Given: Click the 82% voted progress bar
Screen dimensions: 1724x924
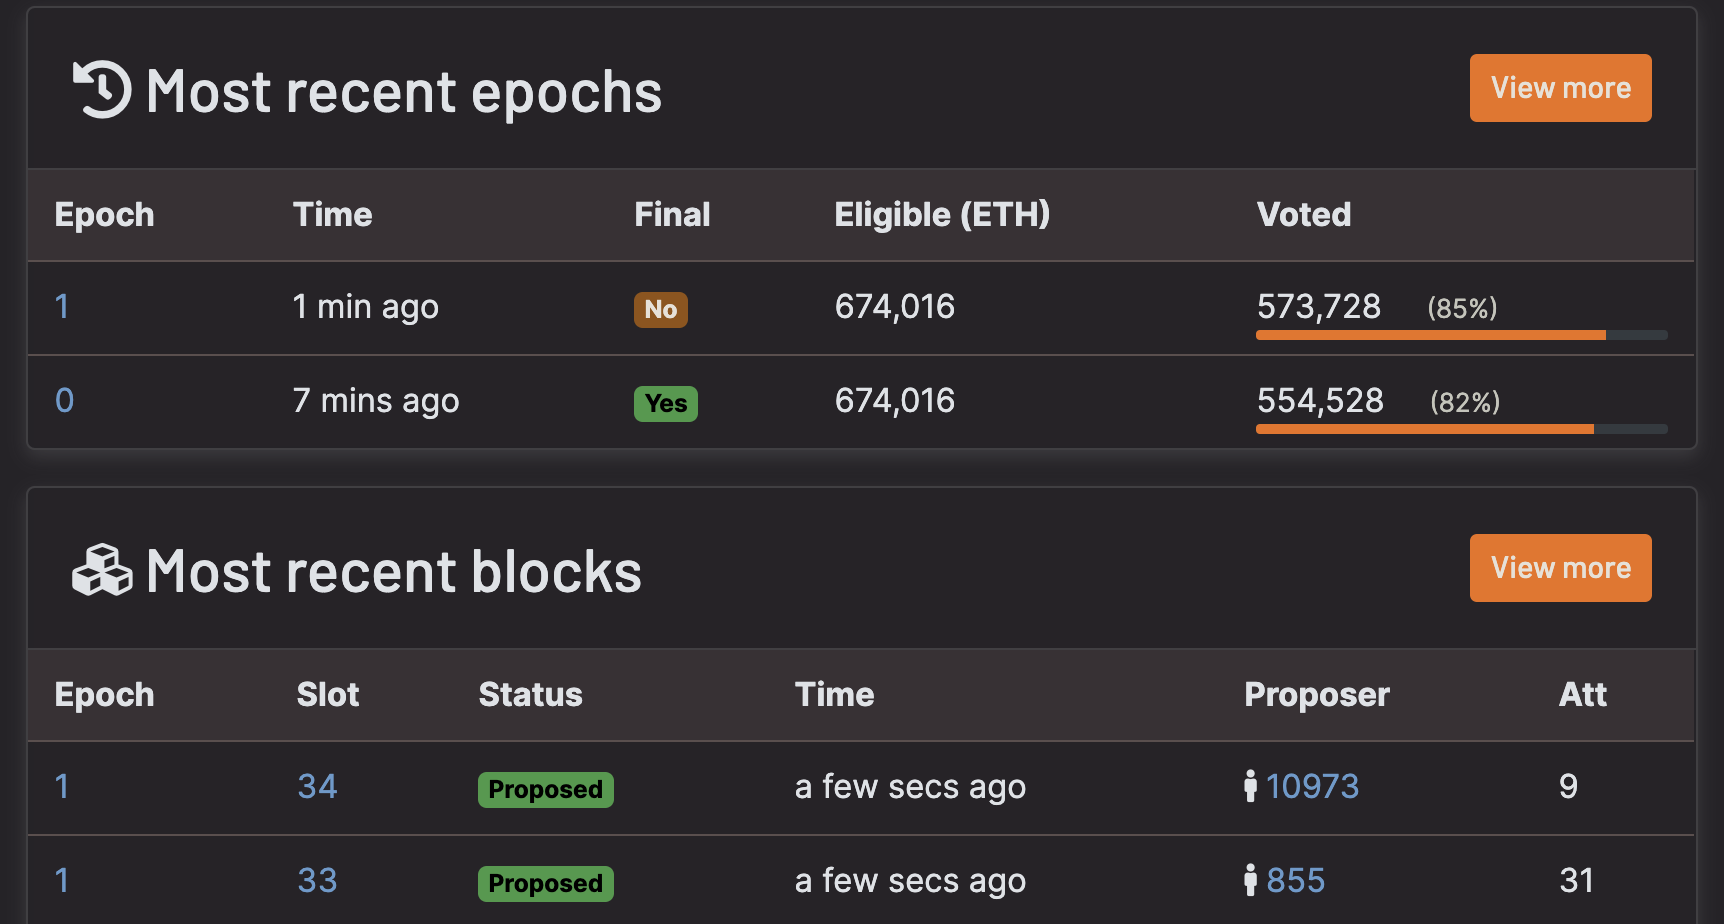Looking at the screenshot, I should 1461,429.
